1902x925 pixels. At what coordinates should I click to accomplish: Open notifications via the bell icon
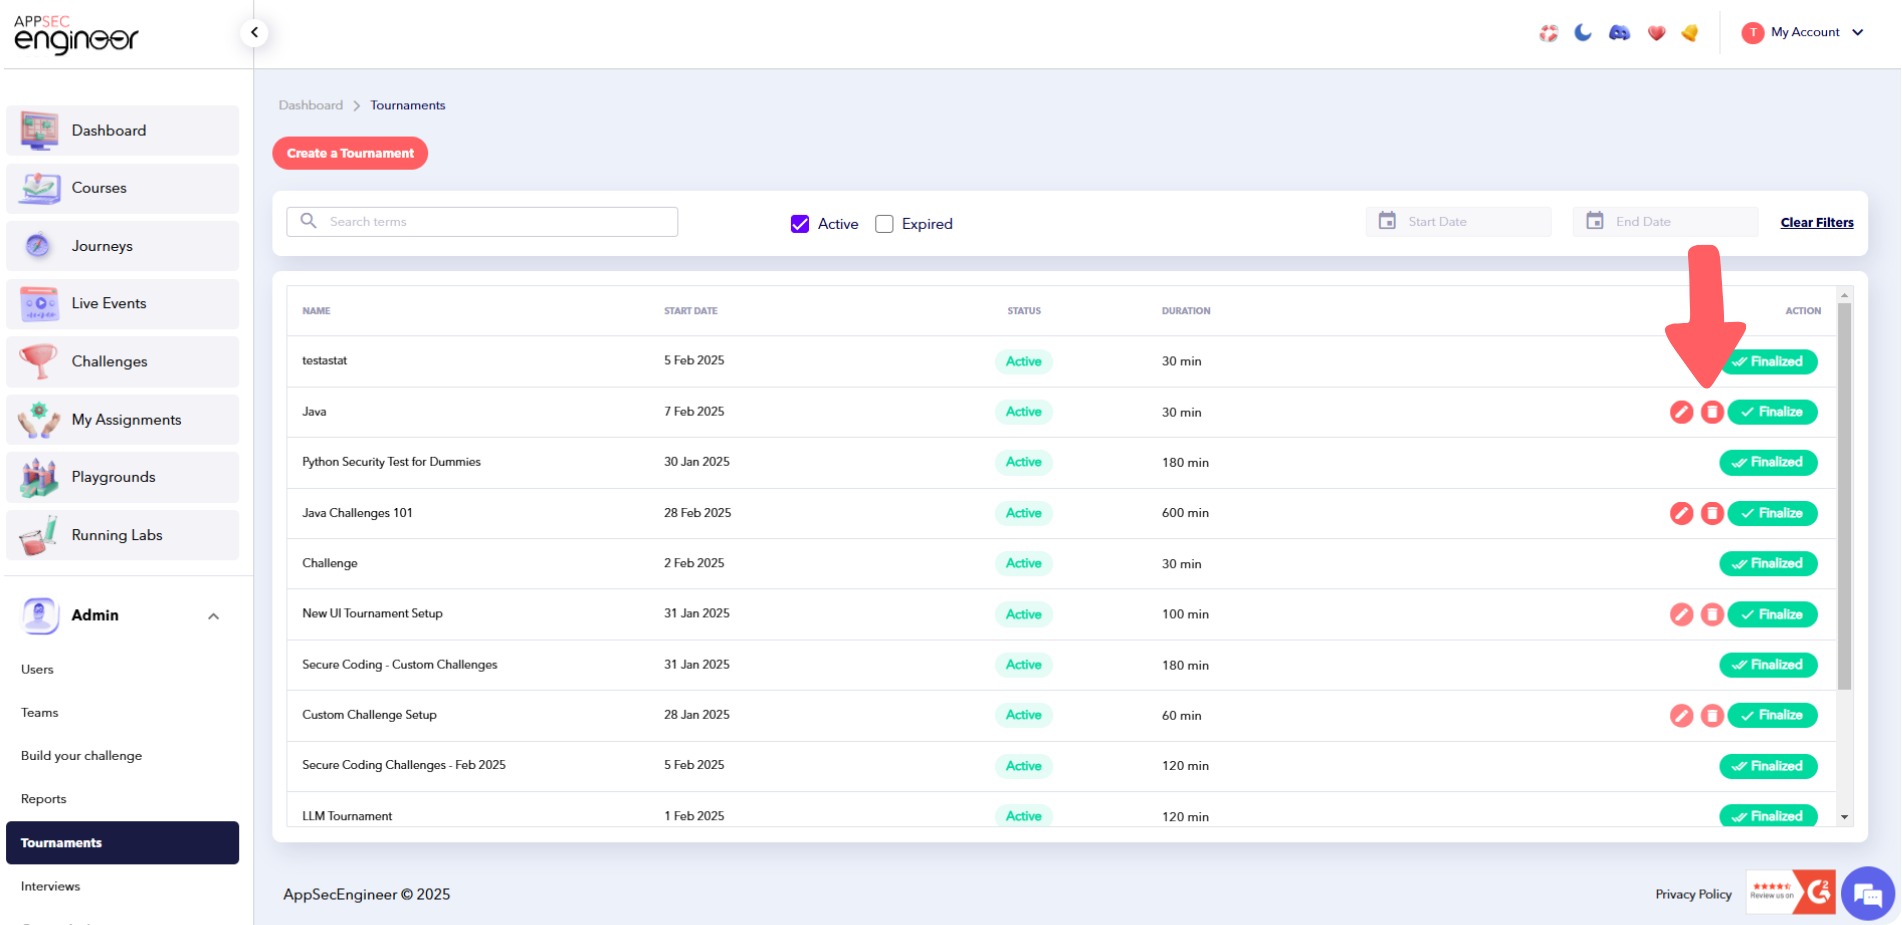1690,33
